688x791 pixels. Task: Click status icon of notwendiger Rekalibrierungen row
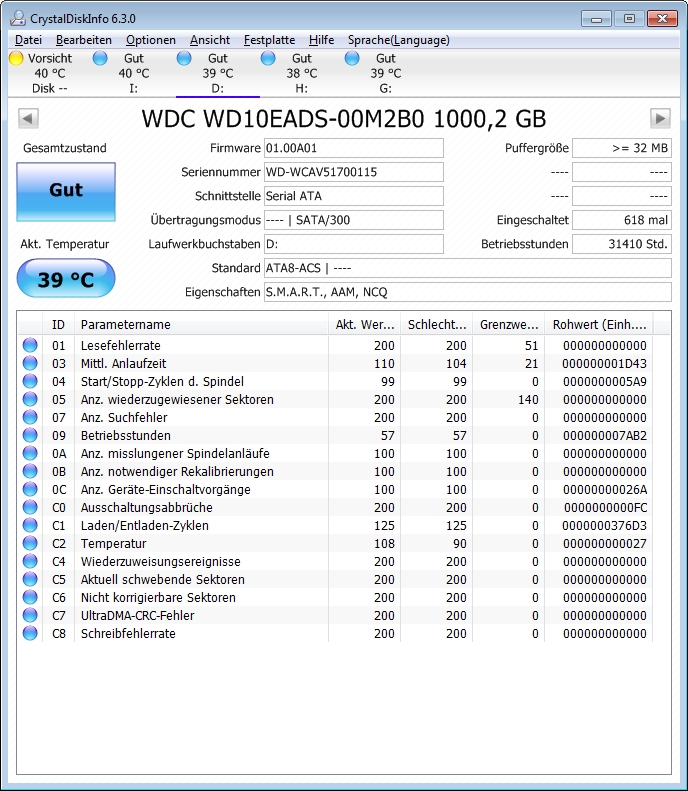(30, 471)
